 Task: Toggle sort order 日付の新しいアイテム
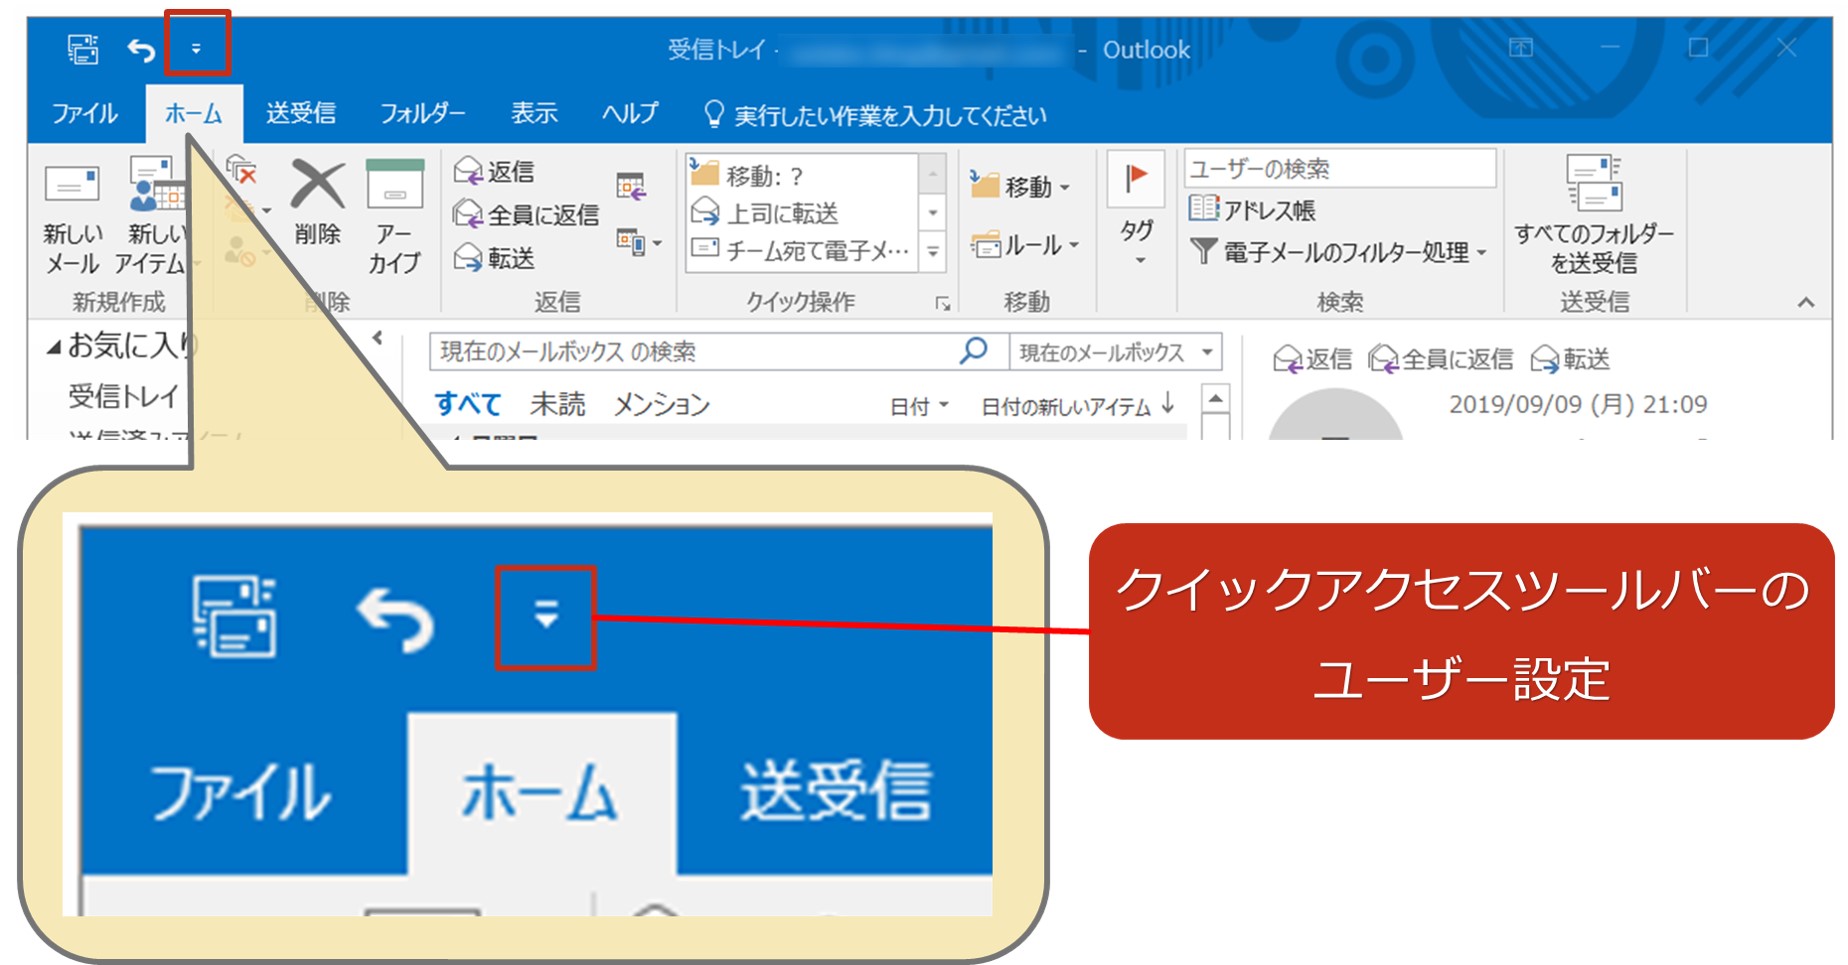1077,406
